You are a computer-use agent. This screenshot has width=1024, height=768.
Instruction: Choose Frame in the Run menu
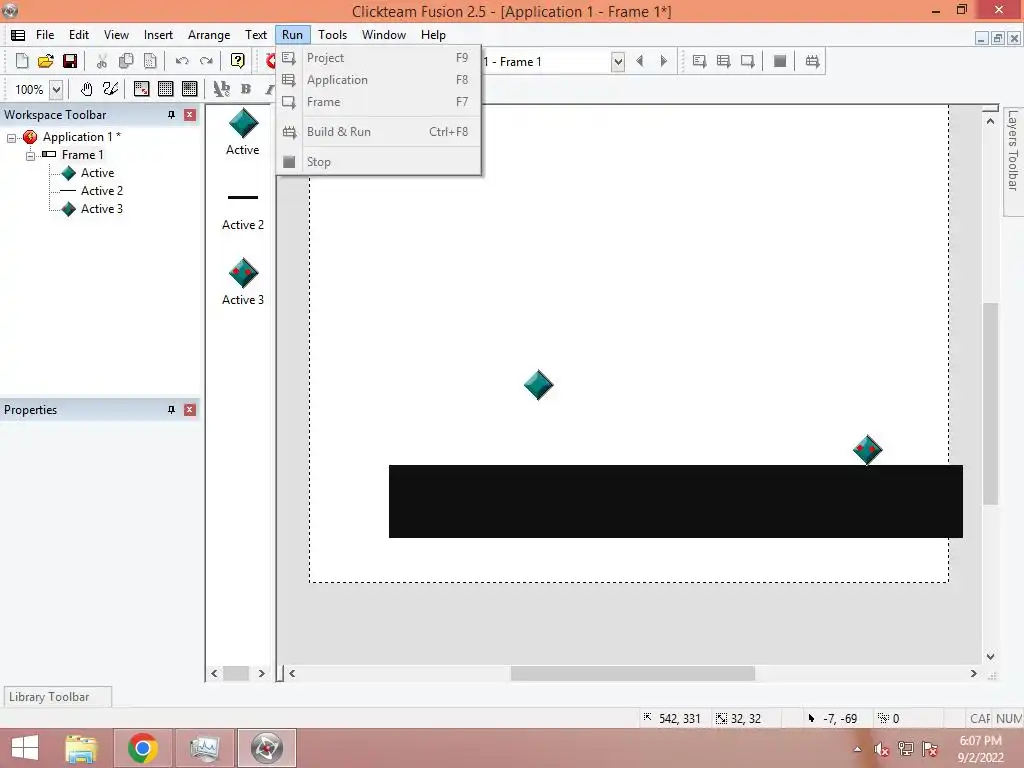click(x=379, y=102)
